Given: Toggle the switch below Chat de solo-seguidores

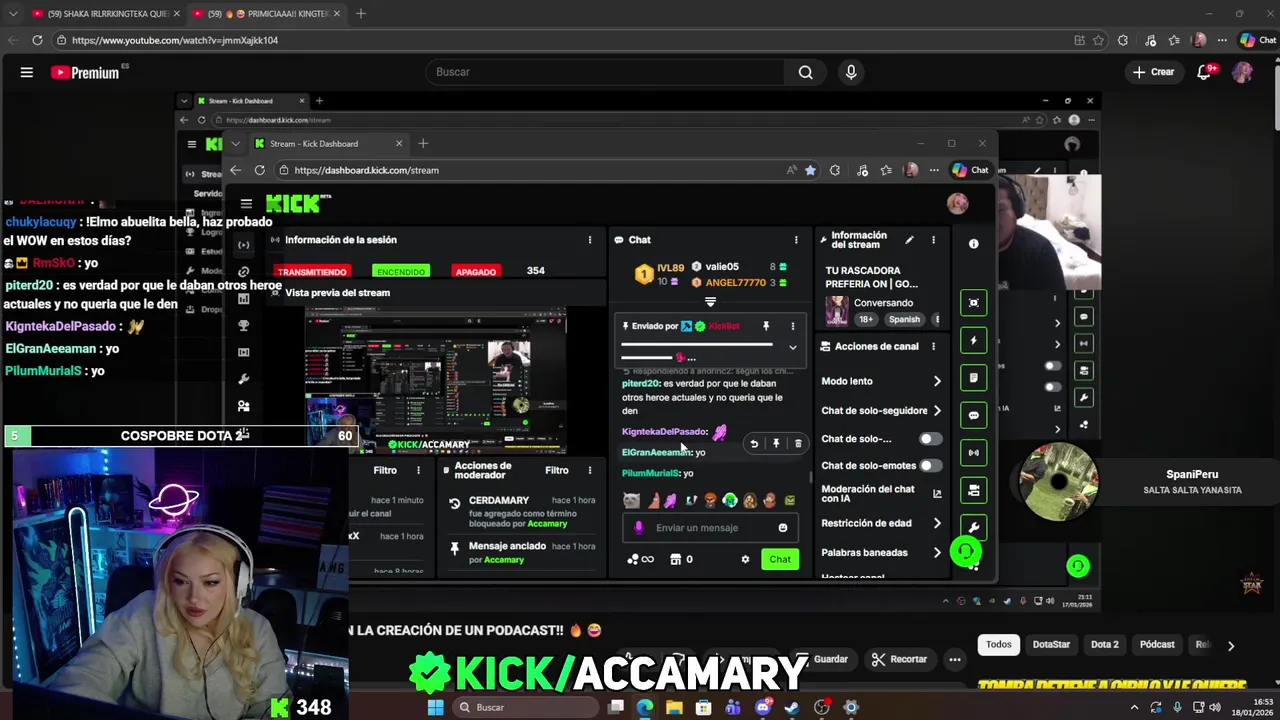Looking at the screenshot, I should (x=930, y=439).
